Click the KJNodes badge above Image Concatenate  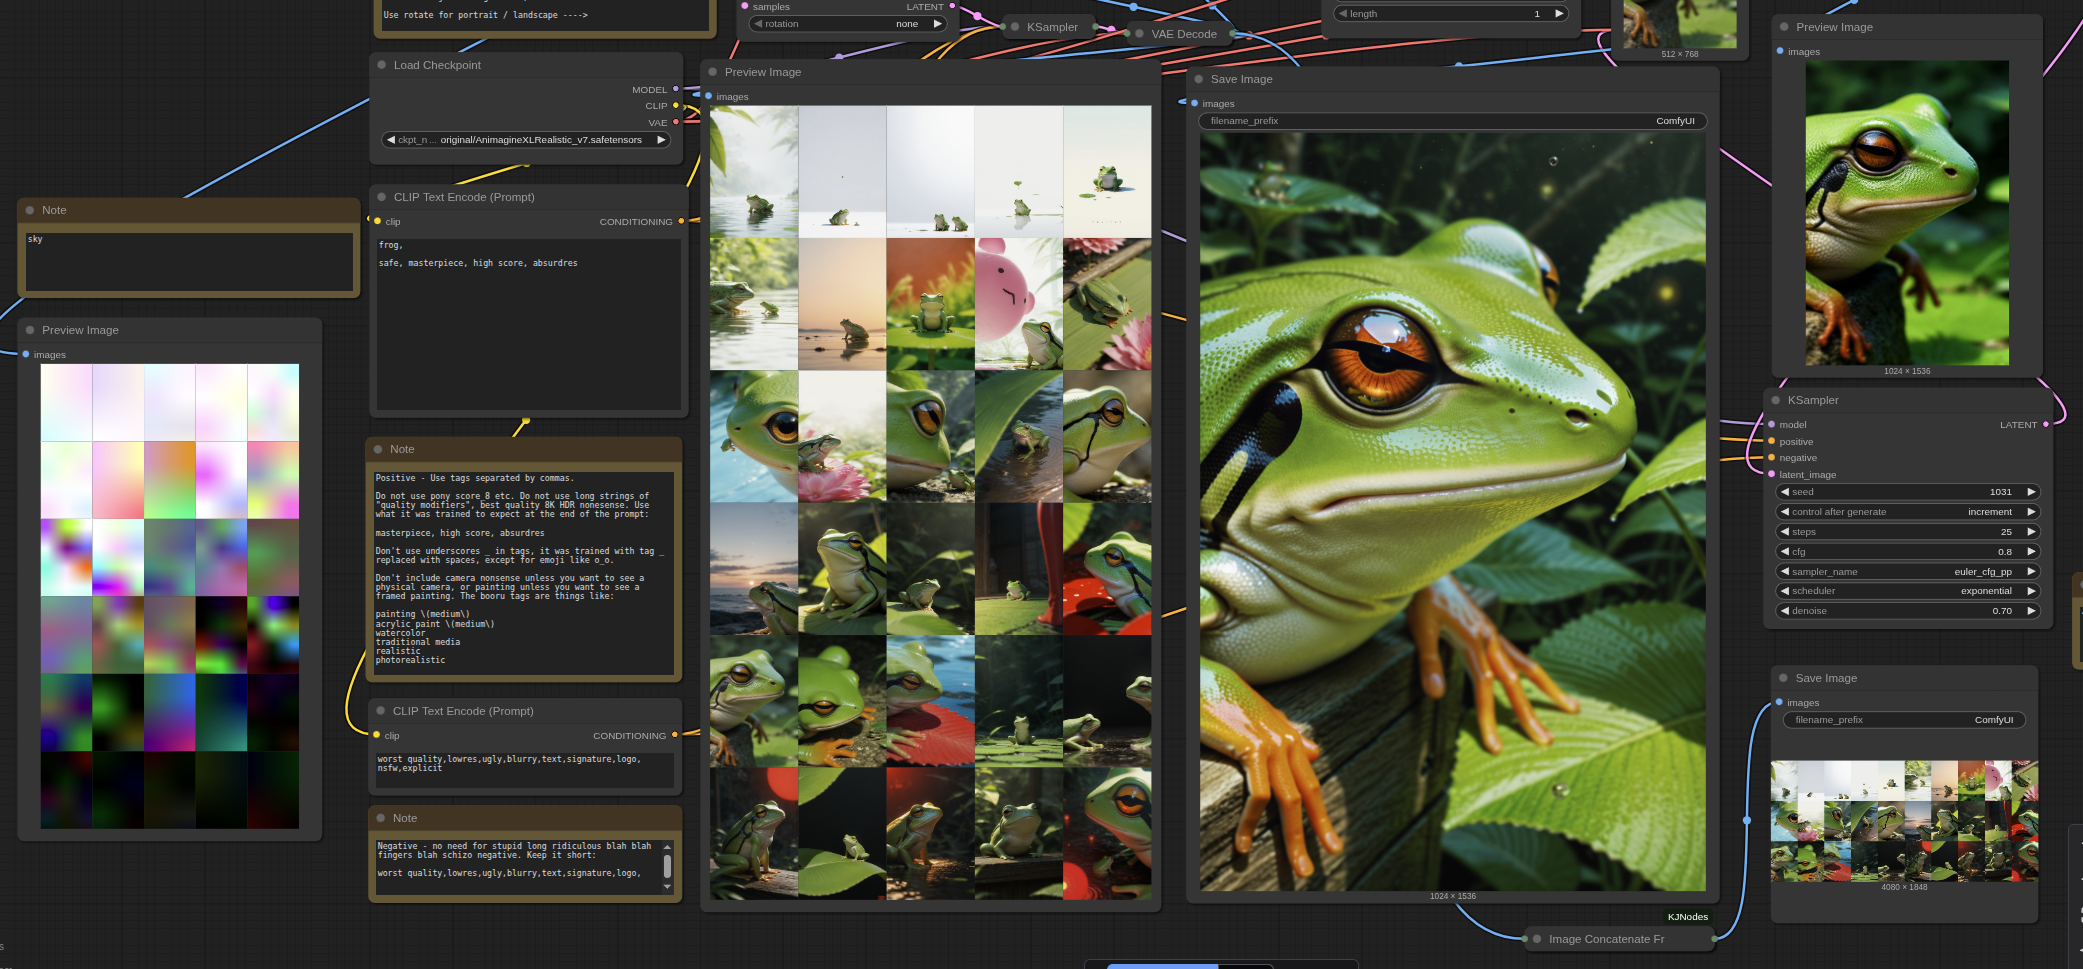[1688, 916]
